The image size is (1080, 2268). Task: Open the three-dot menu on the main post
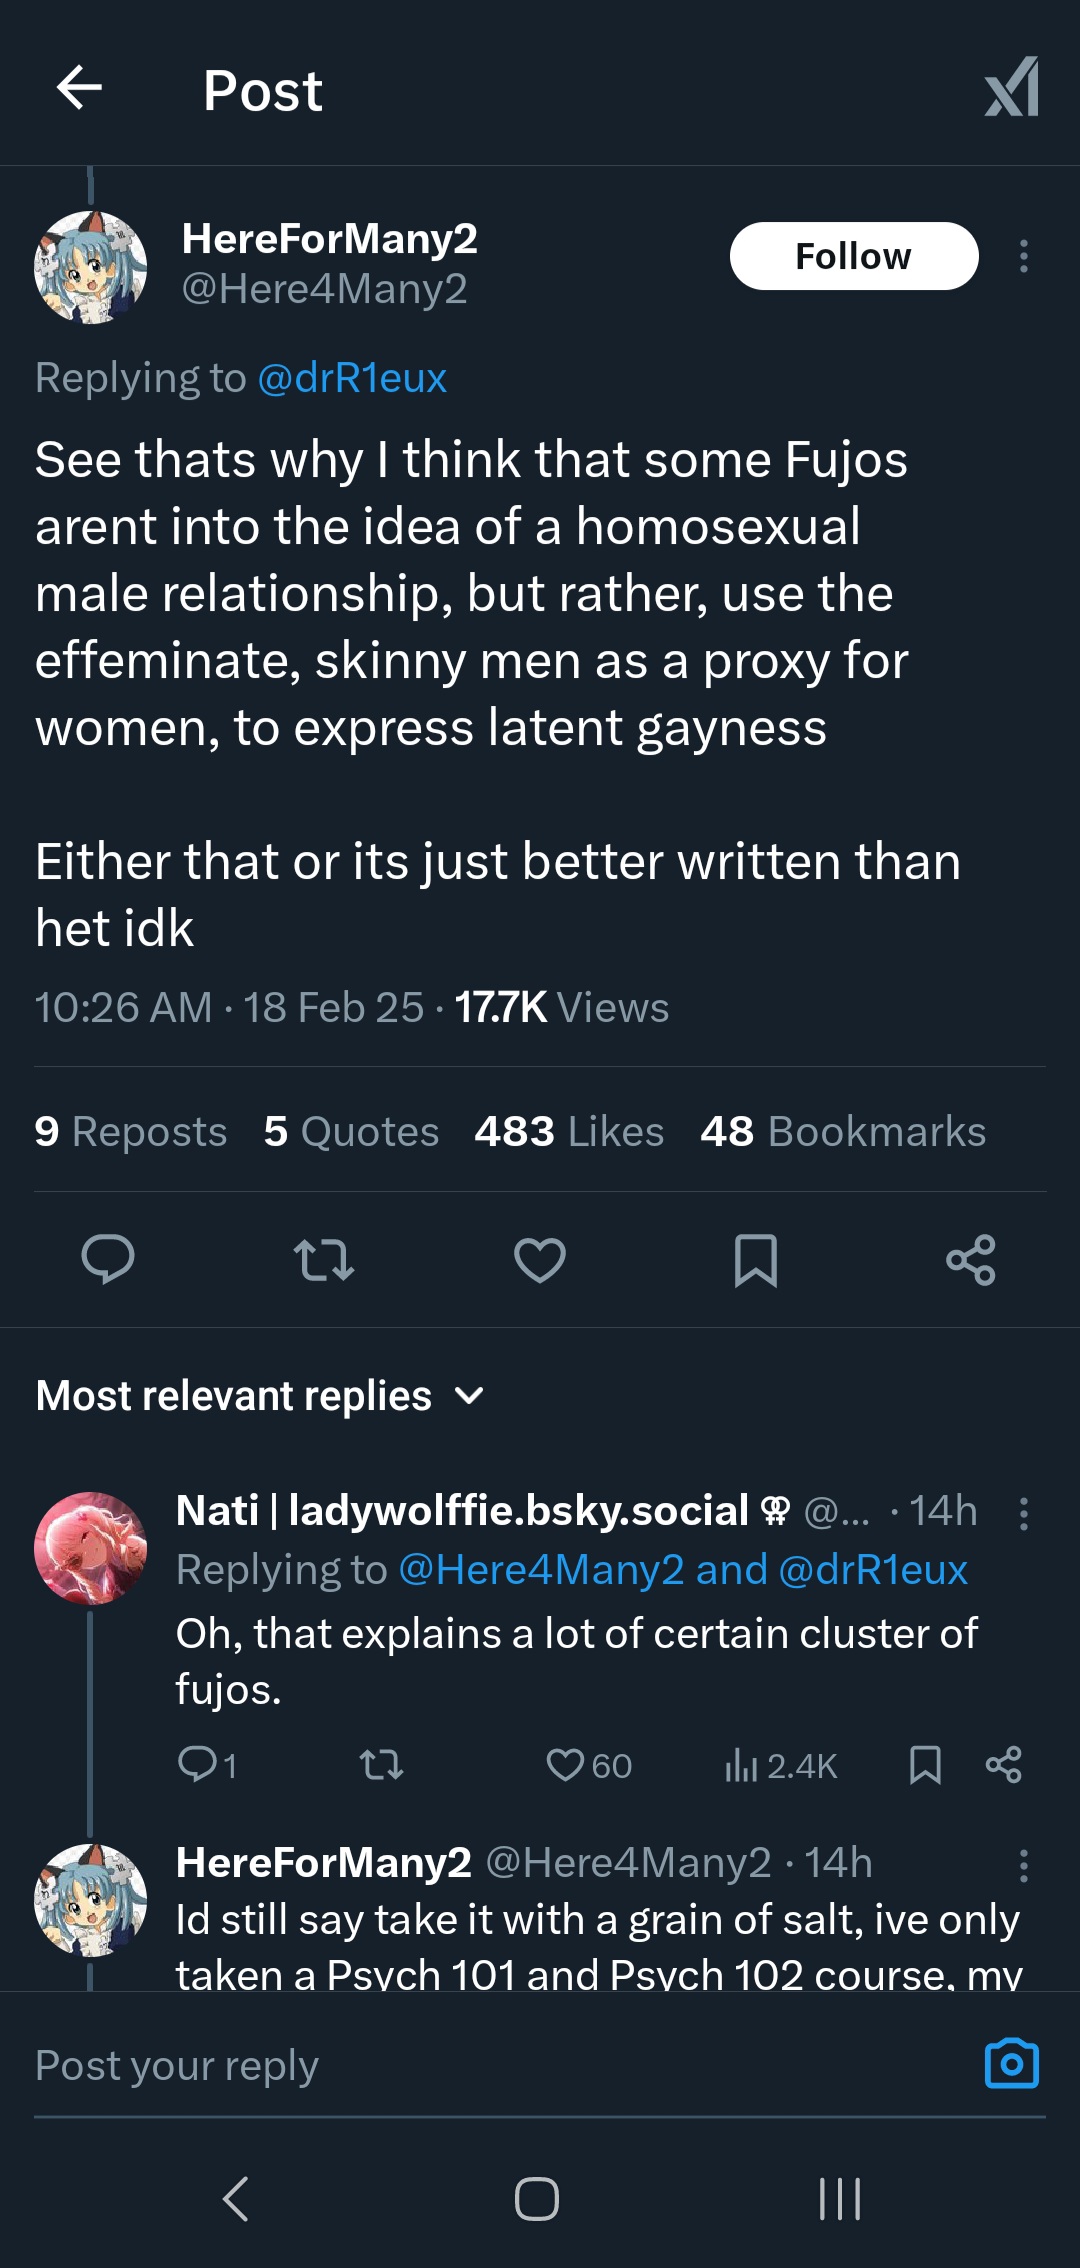click(1023, 256)
